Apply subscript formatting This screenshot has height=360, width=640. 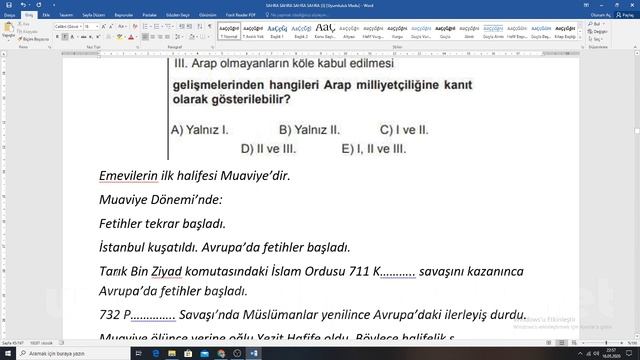[91, 37]
